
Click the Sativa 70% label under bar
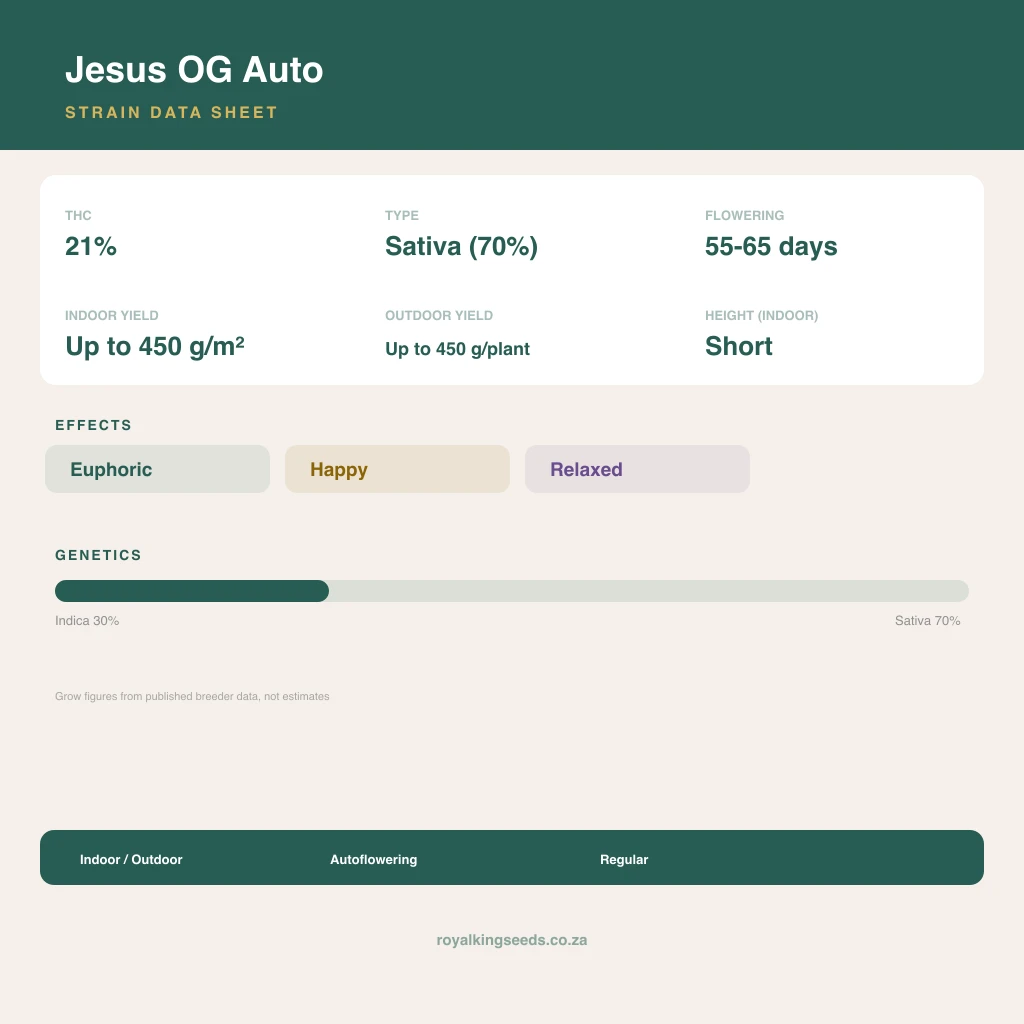(927, 620)
